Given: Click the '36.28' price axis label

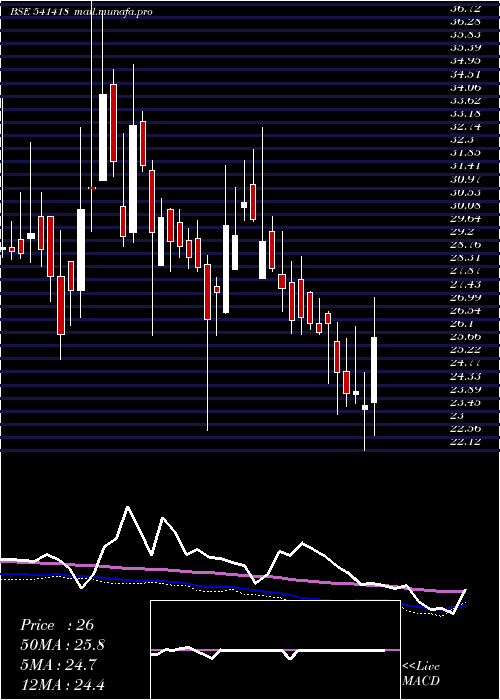Looking at the screenshot, I should (x=466, y=21).
